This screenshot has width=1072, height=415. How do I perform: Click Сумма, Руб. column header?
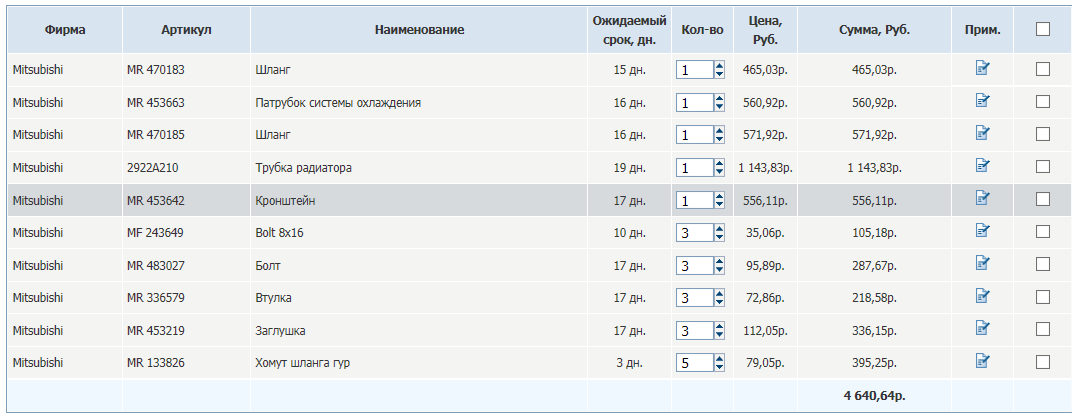(x=874, y=30)
